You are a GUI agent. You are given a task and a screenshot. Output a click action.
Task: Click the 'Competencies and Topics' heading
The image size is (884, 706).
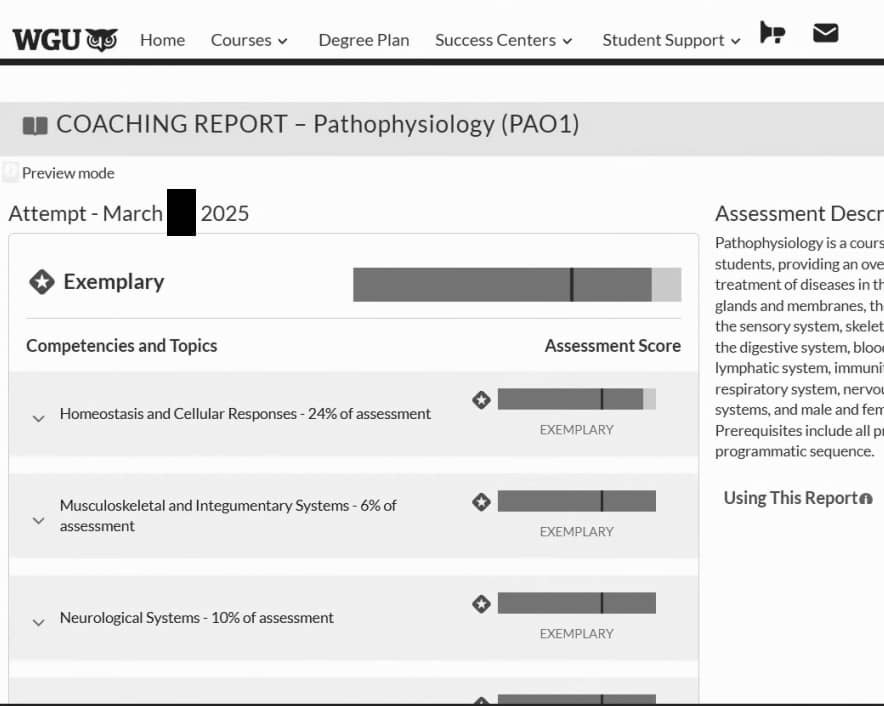pyautogui.click(x=122, y=346)
